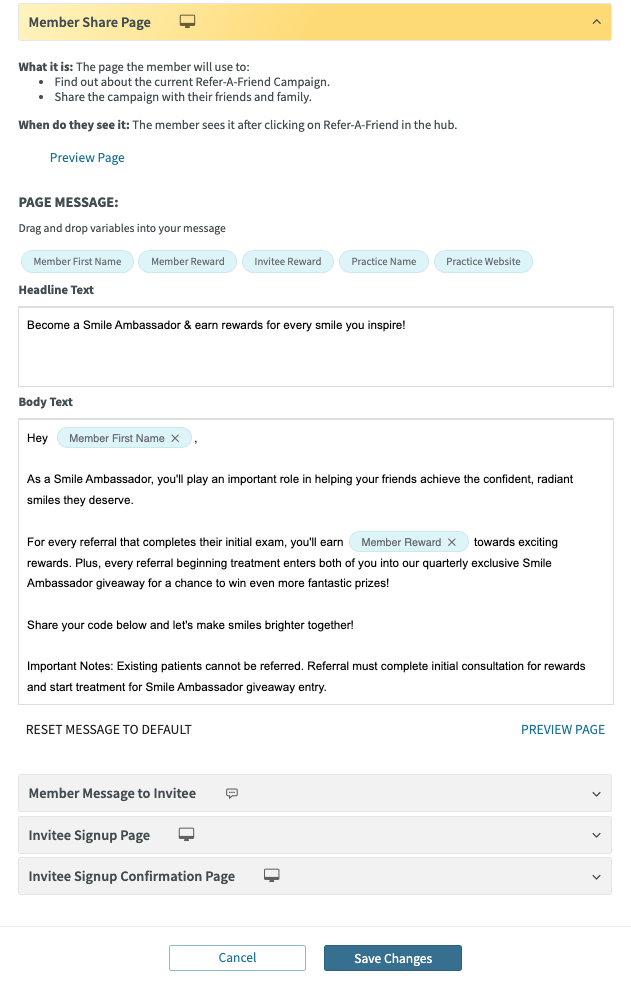The image size is (631, 989).
Task: Click the monitor icon on Invitee Signup Confirmation Page
Action: click(x=271, y=875)
